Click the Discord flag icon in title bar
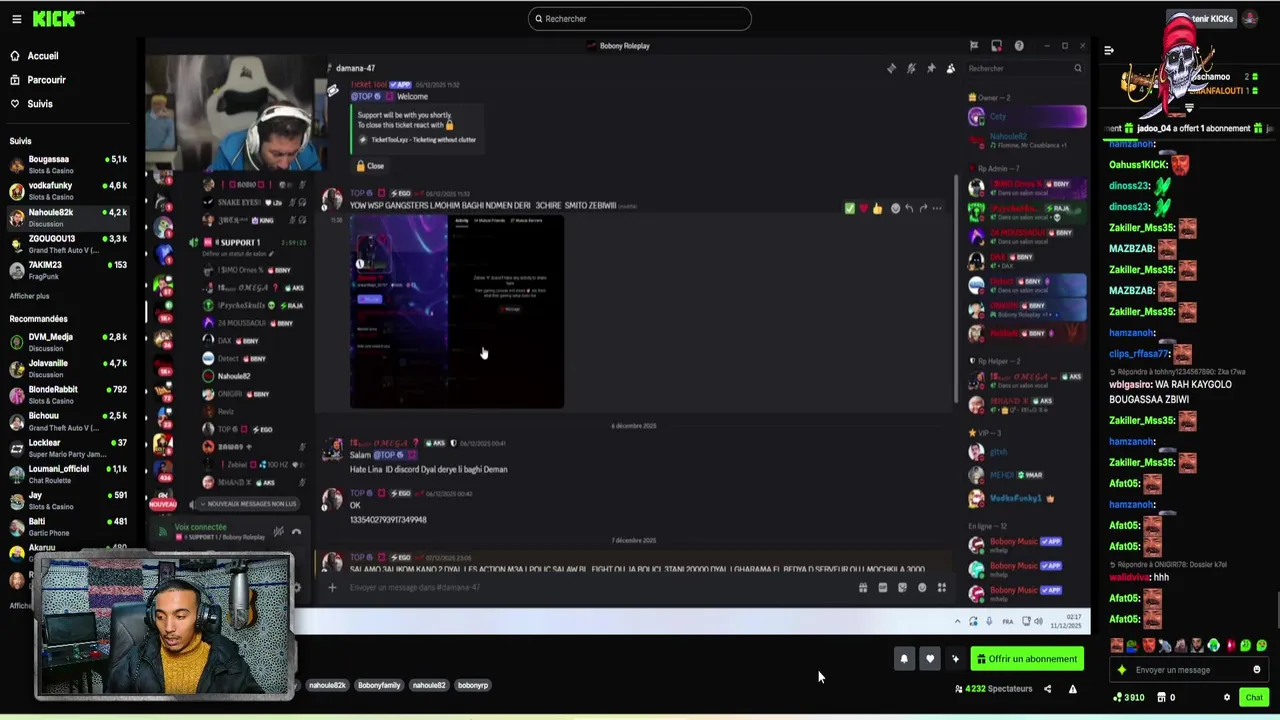Viewport: 1280px width, 720px height. tap(974, 46)
